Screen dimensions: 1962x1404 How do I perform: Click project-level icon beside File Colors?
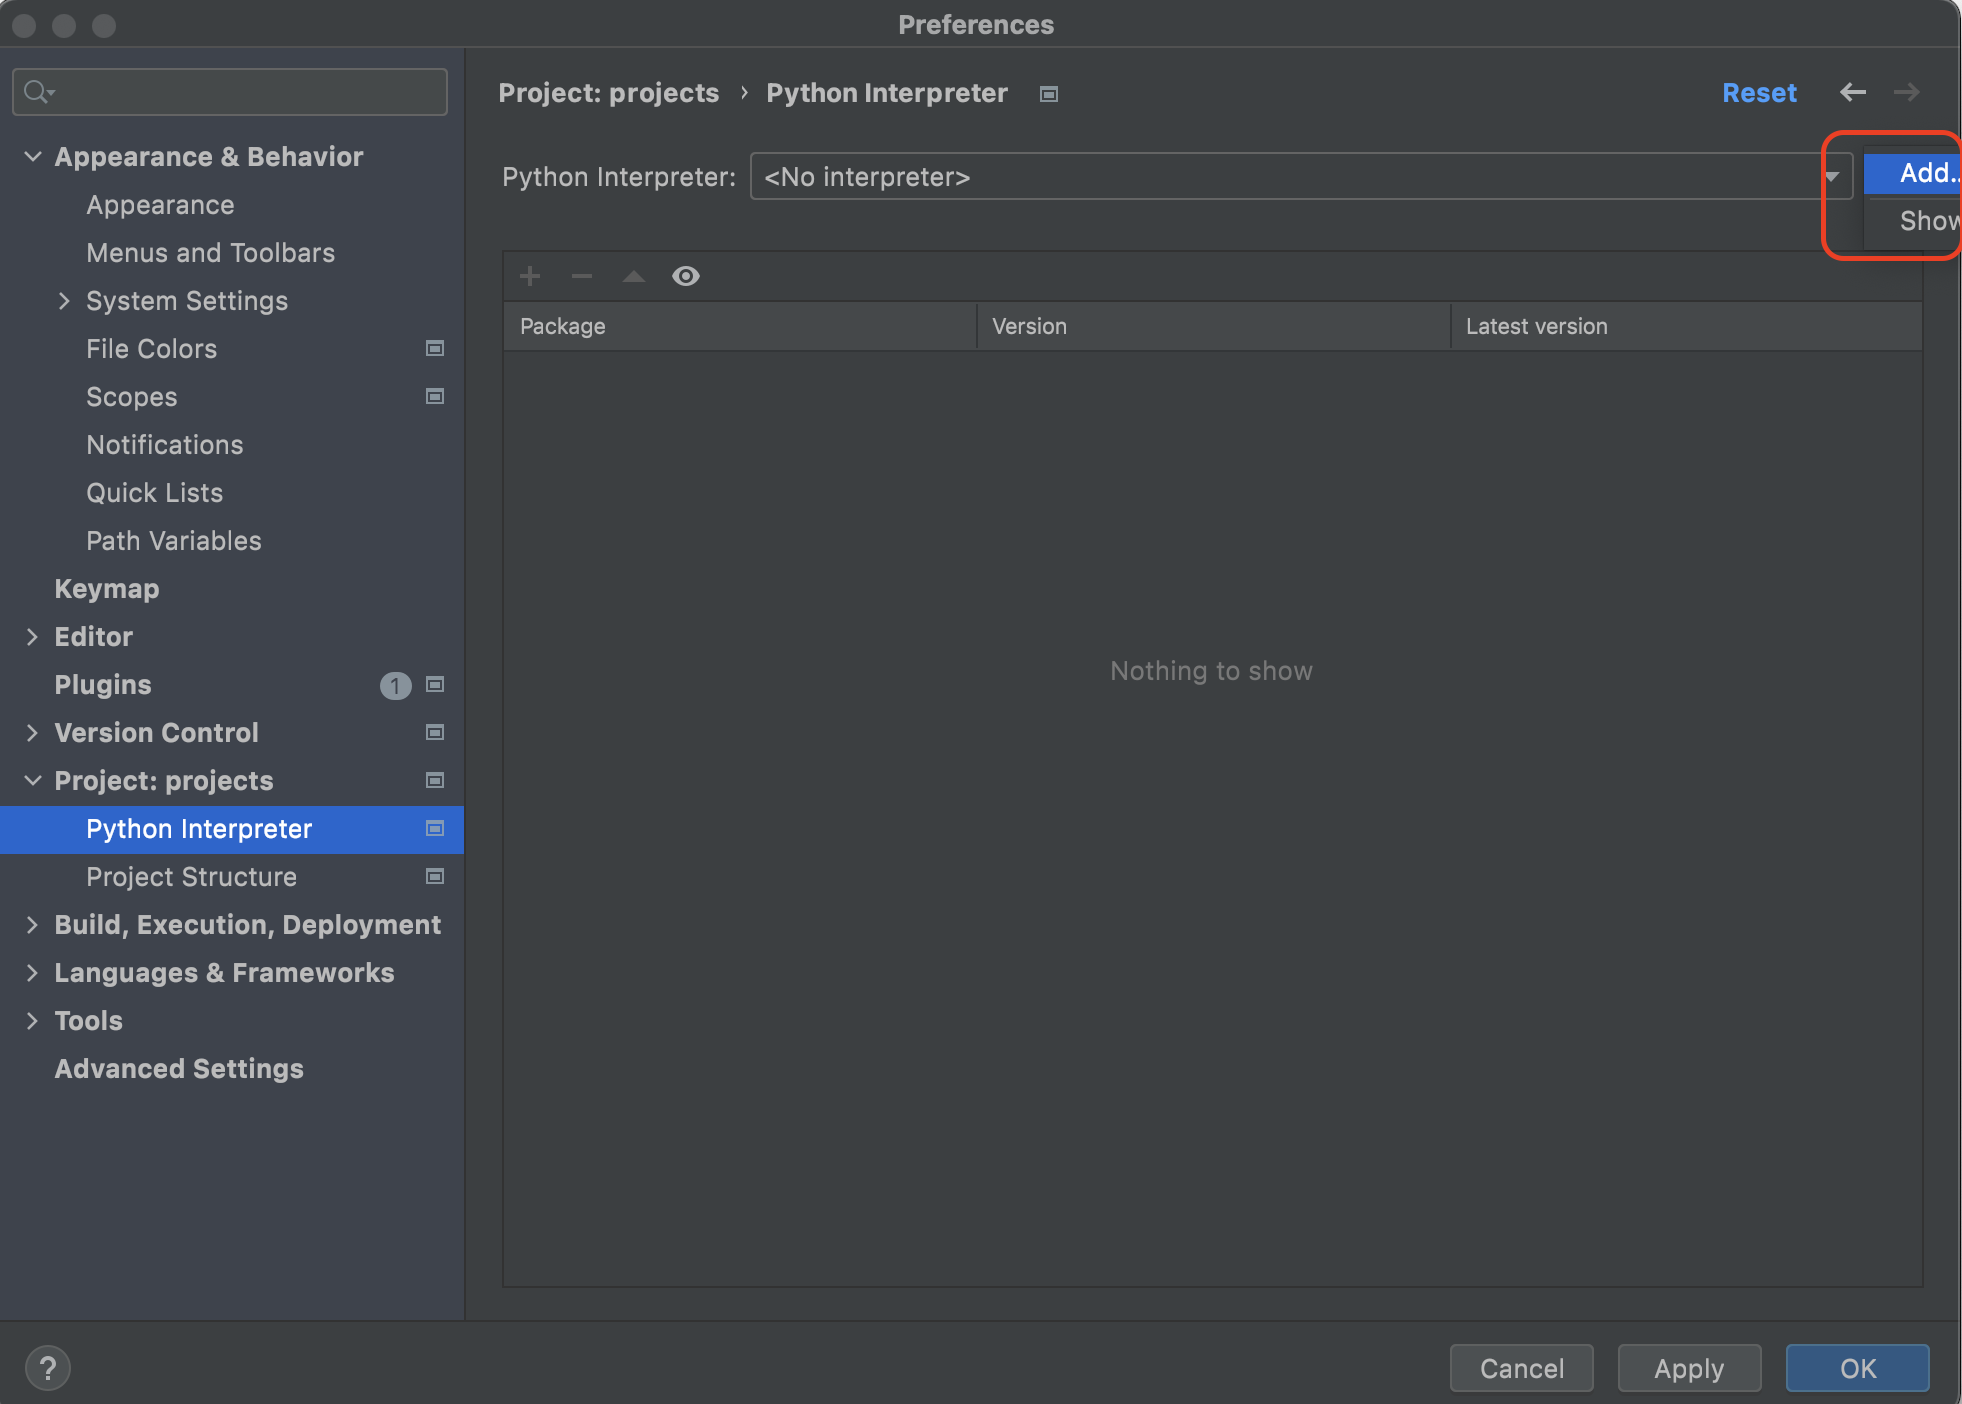(435, 349)
